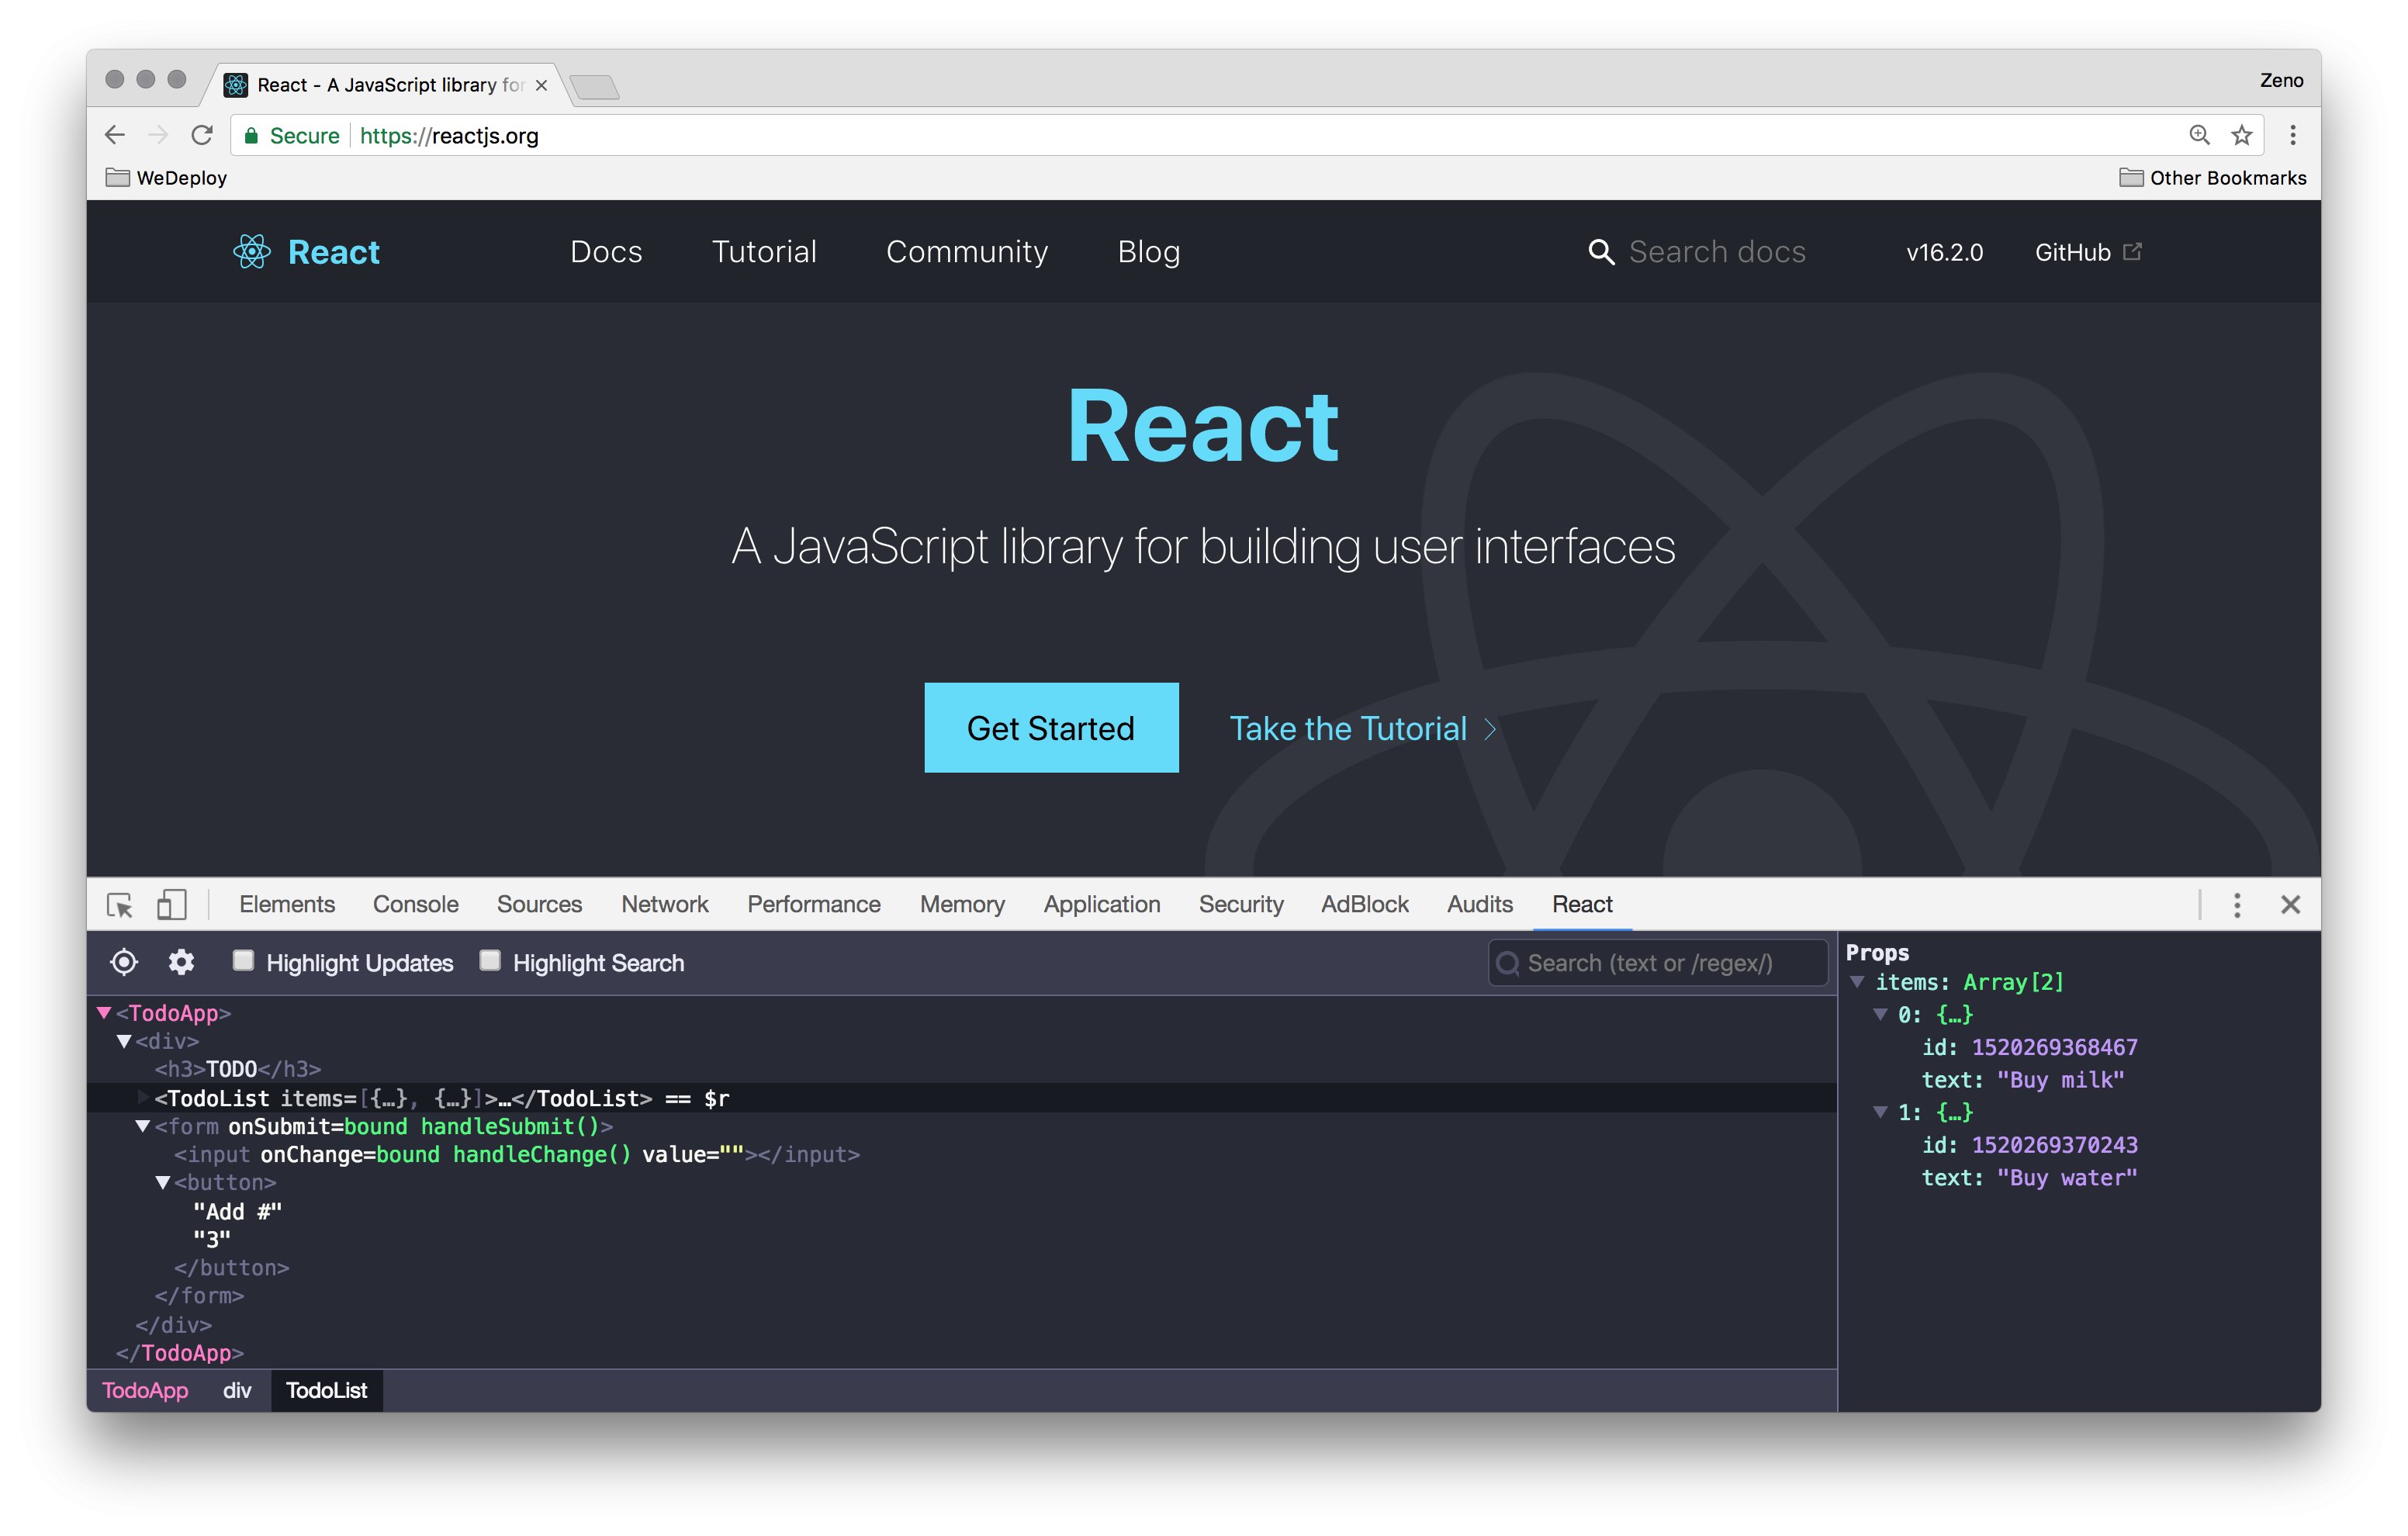Click the React atom logo in header
The image size is (2408, 1536).
252,252
